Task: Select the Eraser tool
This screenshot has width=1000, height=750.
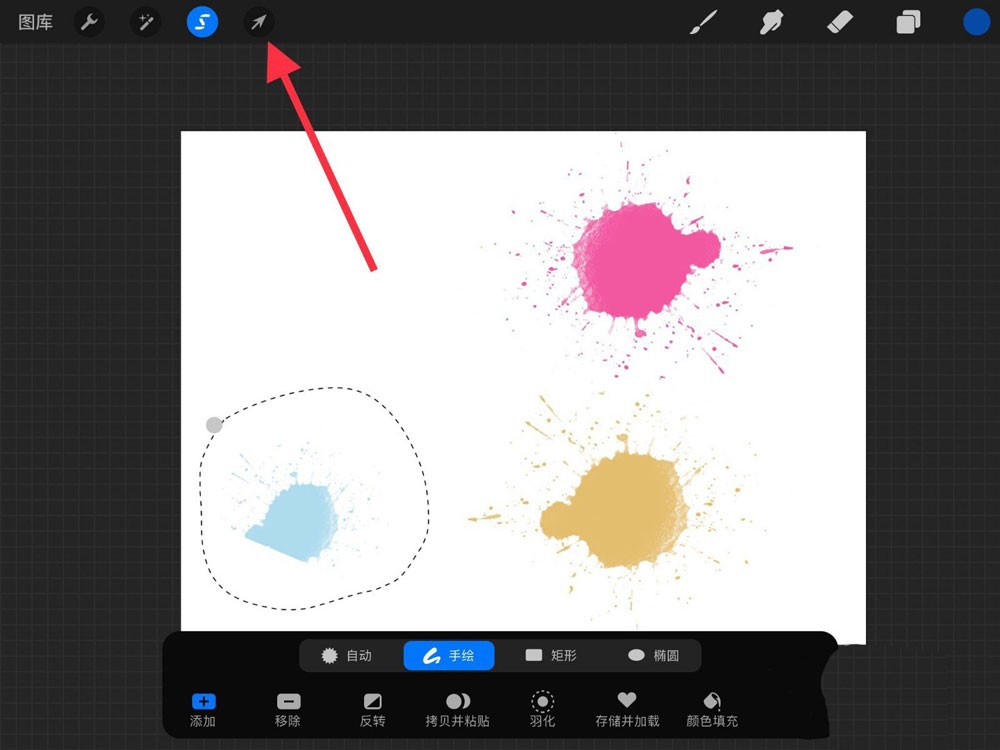Action: coord(839,23)
